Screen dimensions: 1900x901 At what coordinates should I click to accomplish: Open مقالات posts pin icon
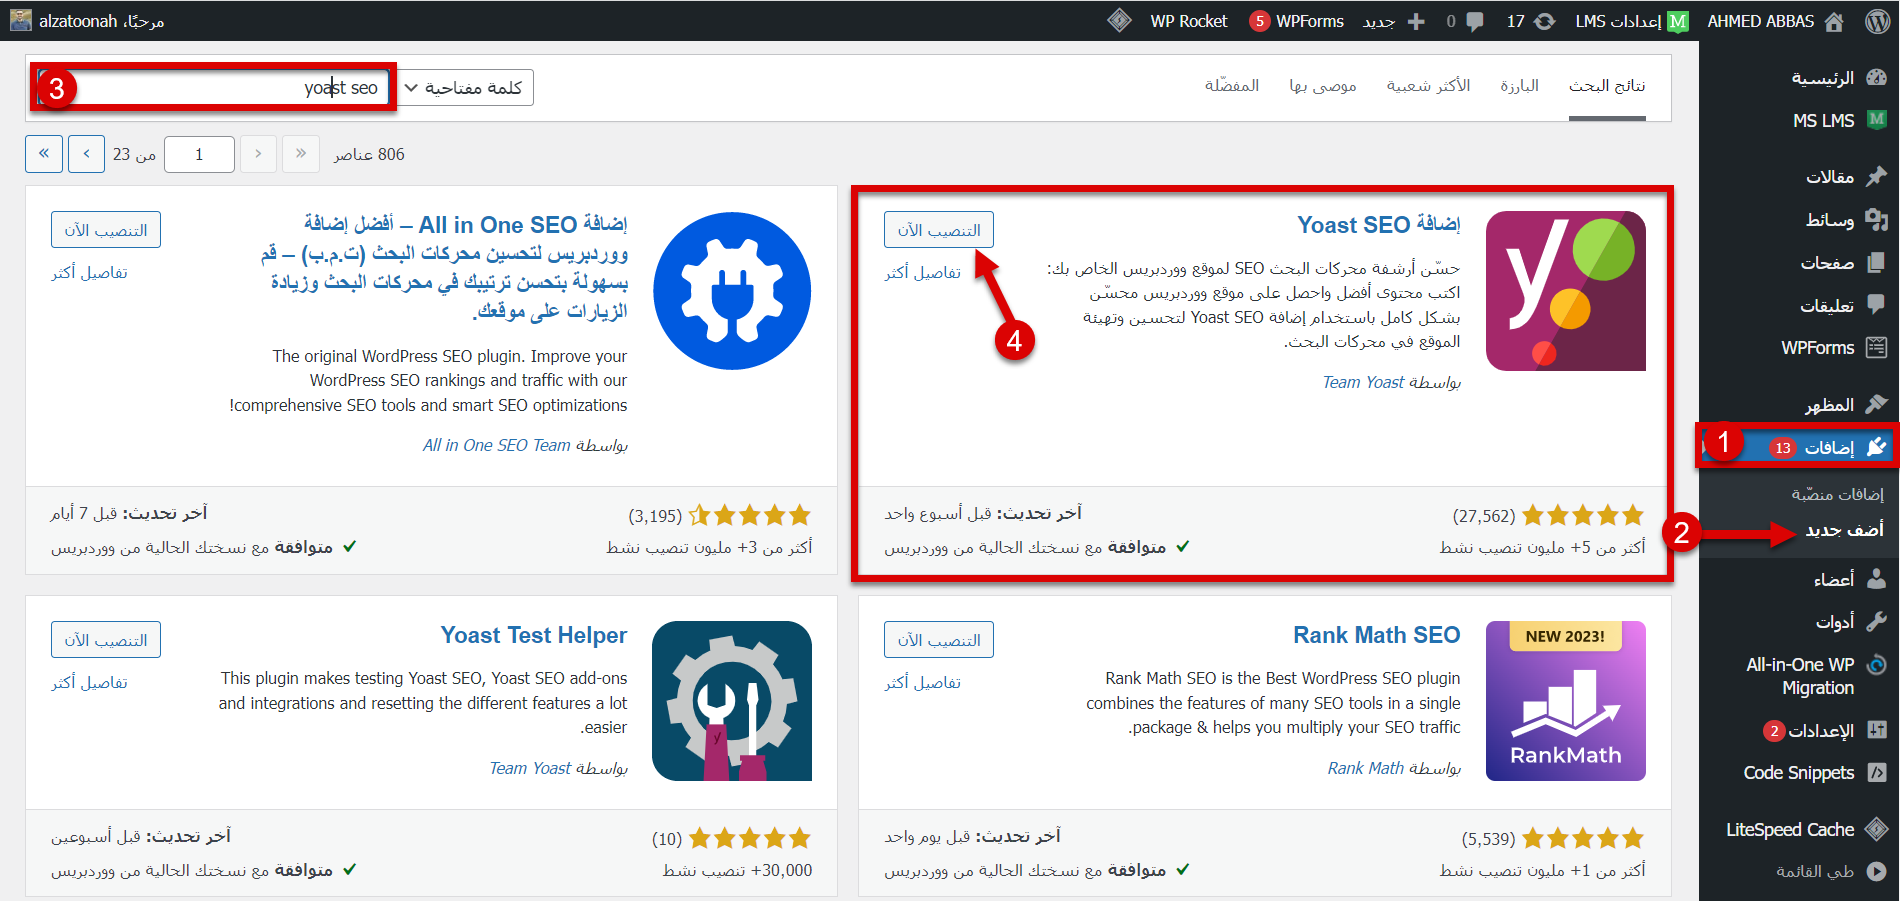[x=1876, y=176]
